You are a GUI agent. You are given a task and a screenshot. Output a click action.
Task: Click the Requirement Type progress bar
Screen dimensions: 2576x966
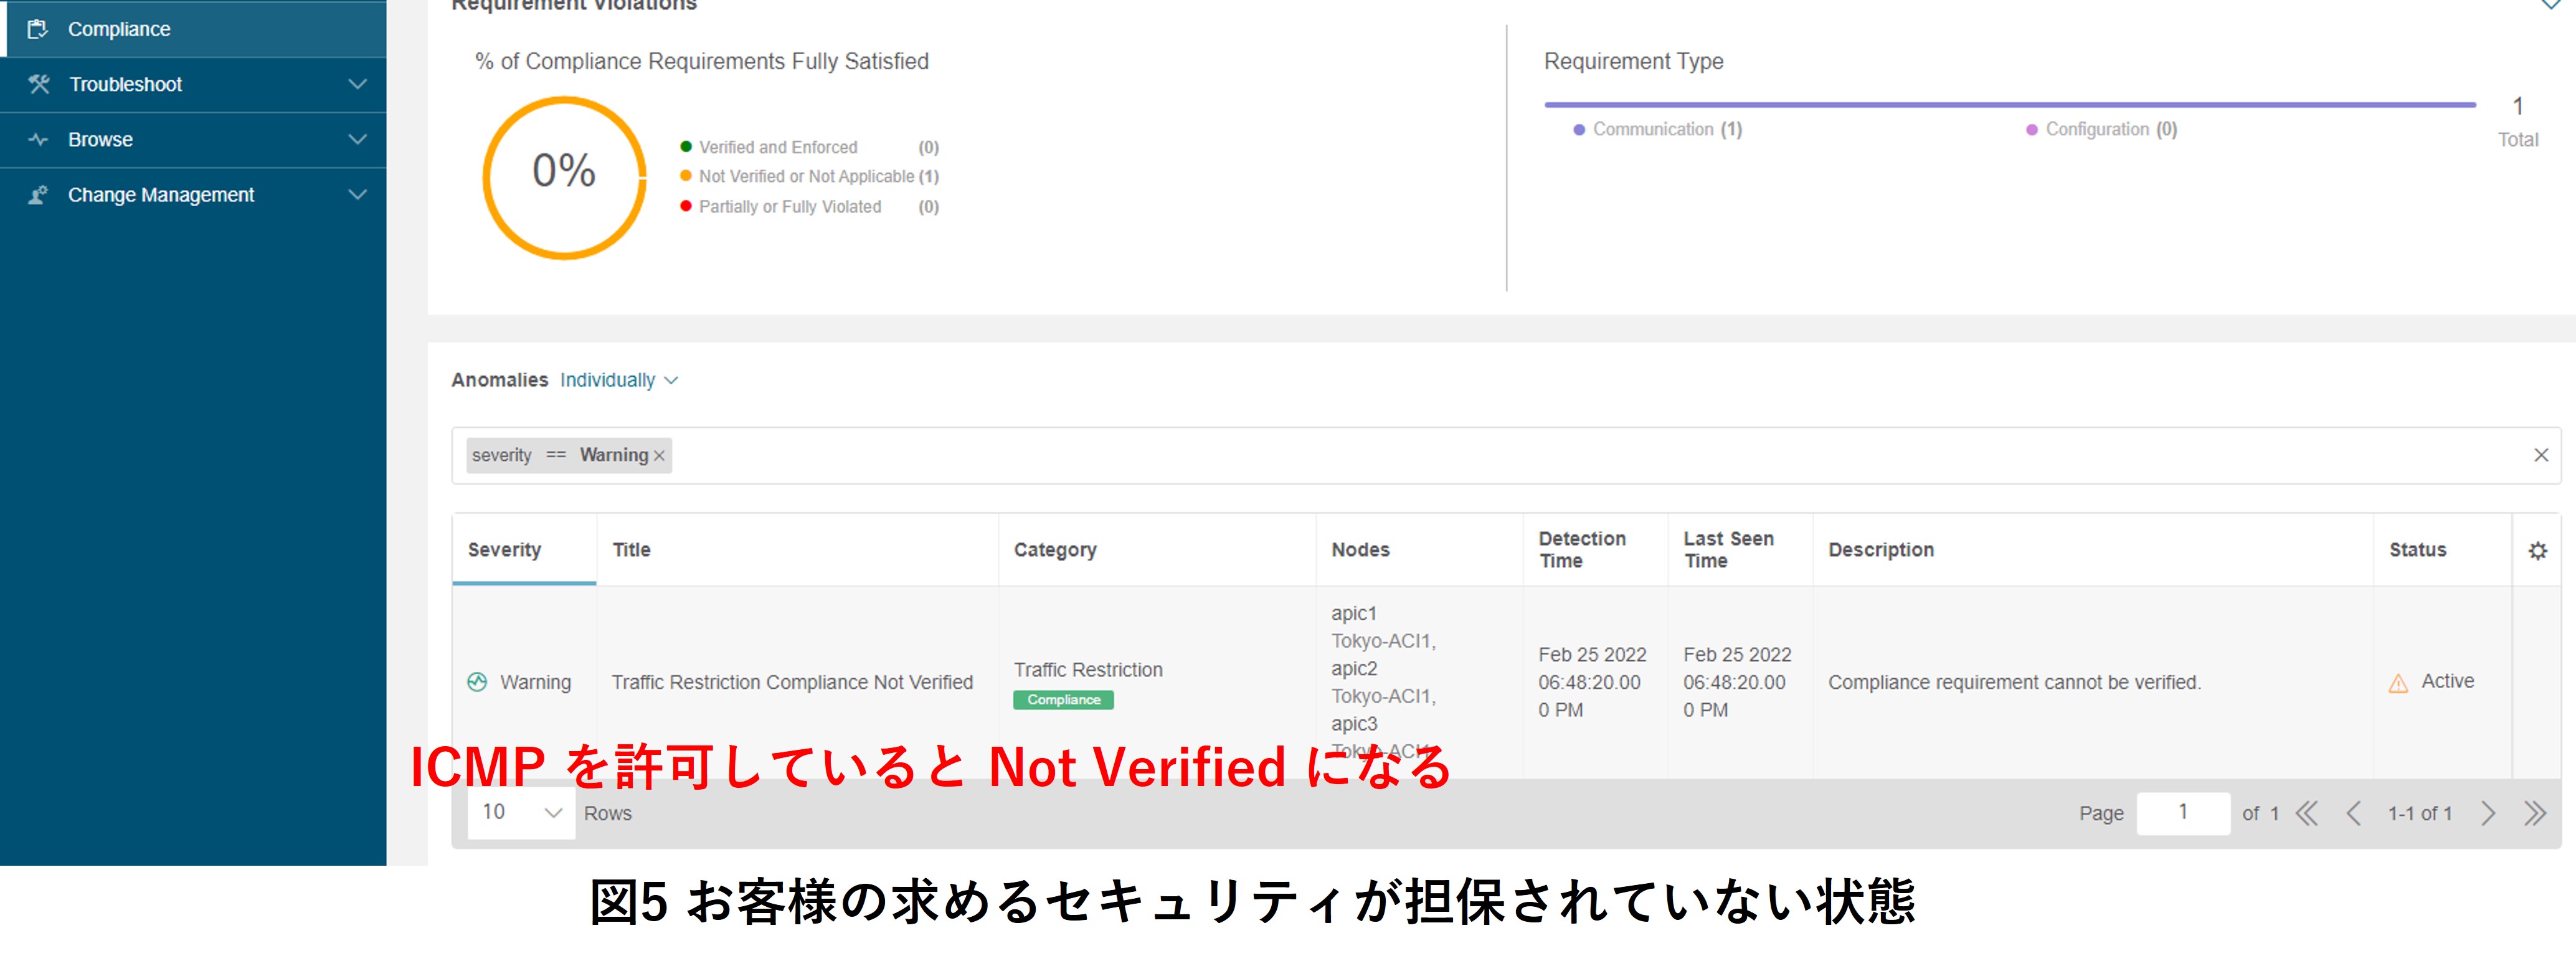[x=2010, y=104]
